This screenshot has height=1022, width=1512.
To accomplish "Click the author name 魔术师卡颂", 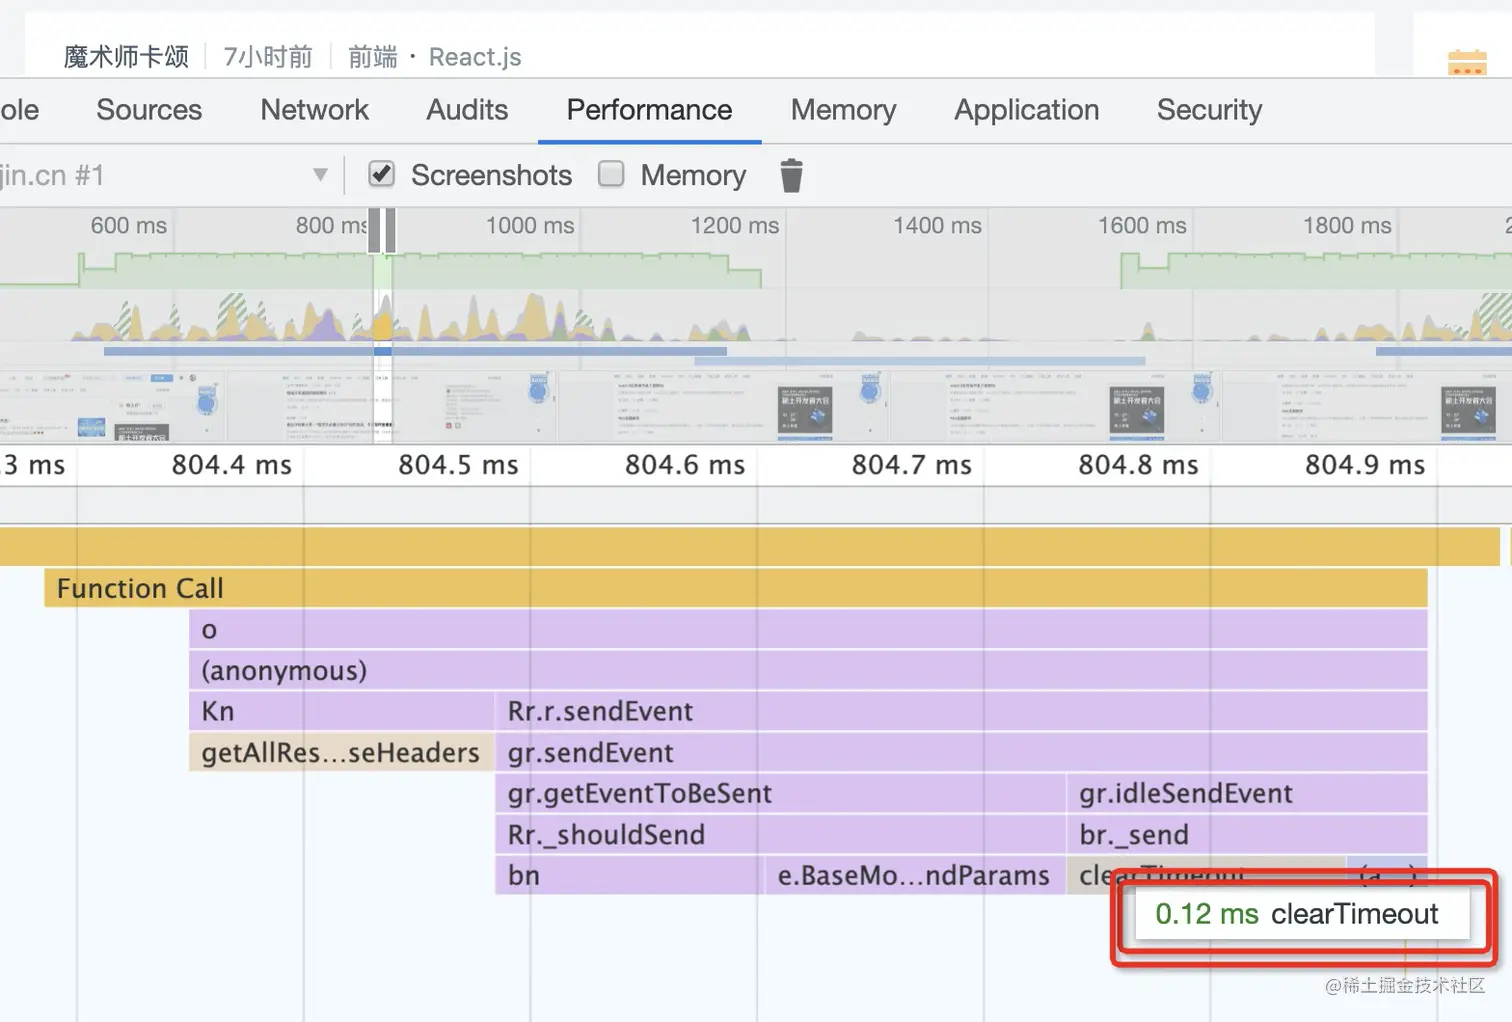I will coord(126,57).
